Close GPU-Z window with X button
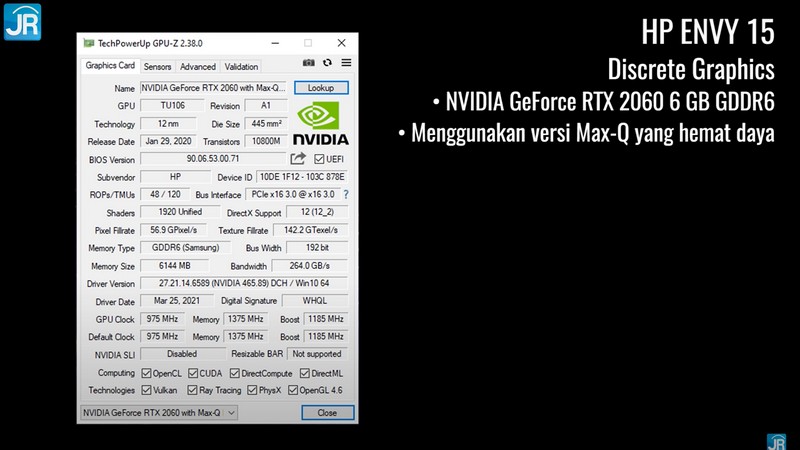Screen dimensions: 800x450 341,43
